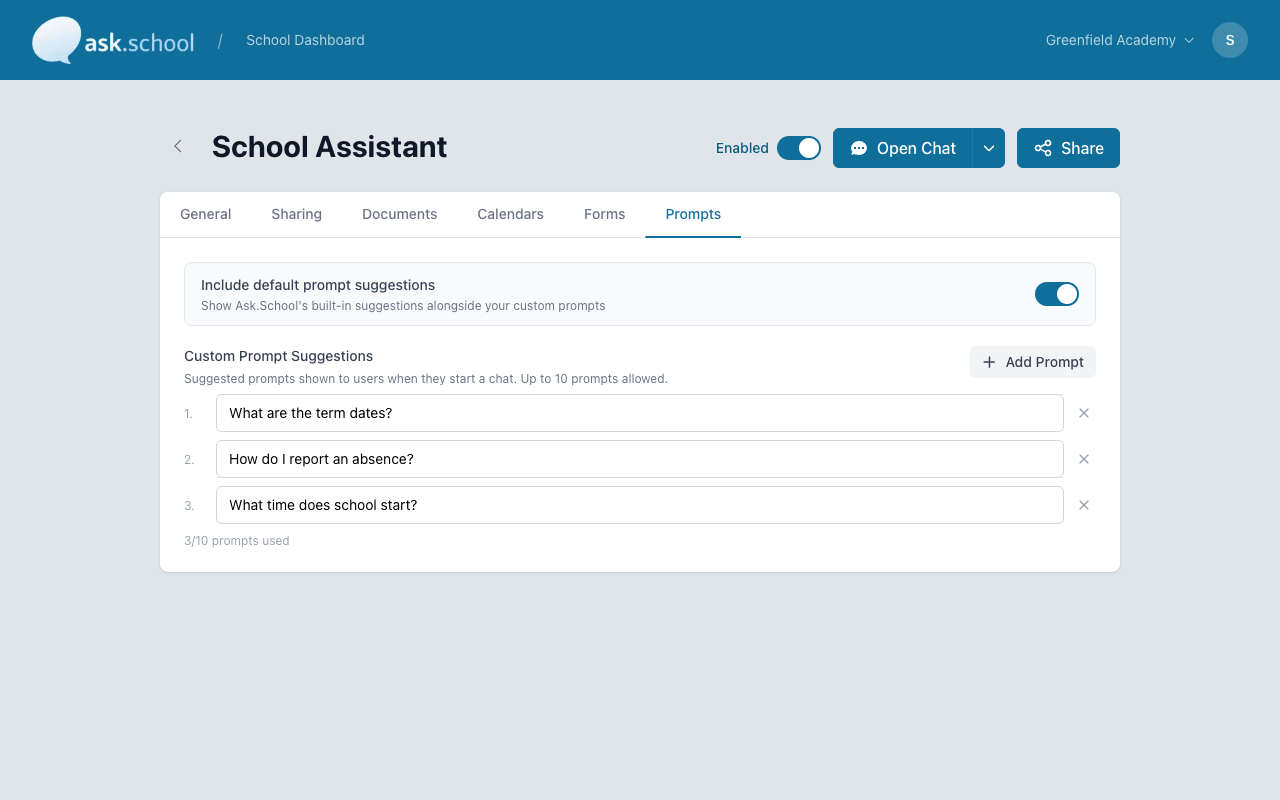Open the Calendars tab
This screenshot has width=1280, height=800.
[511, 214]
